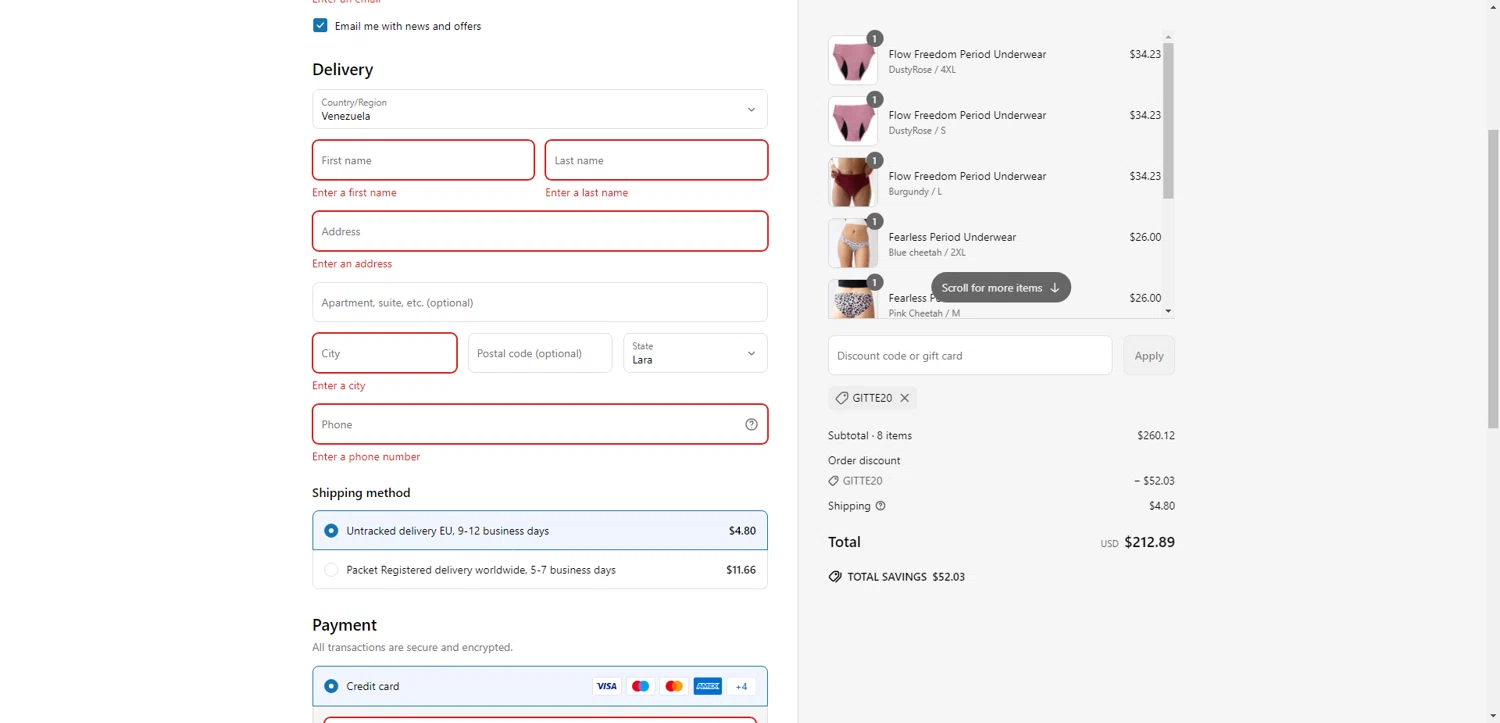
Task: Click the DustyRose / 4XL product thumbnail
Action: click(853, 61)
